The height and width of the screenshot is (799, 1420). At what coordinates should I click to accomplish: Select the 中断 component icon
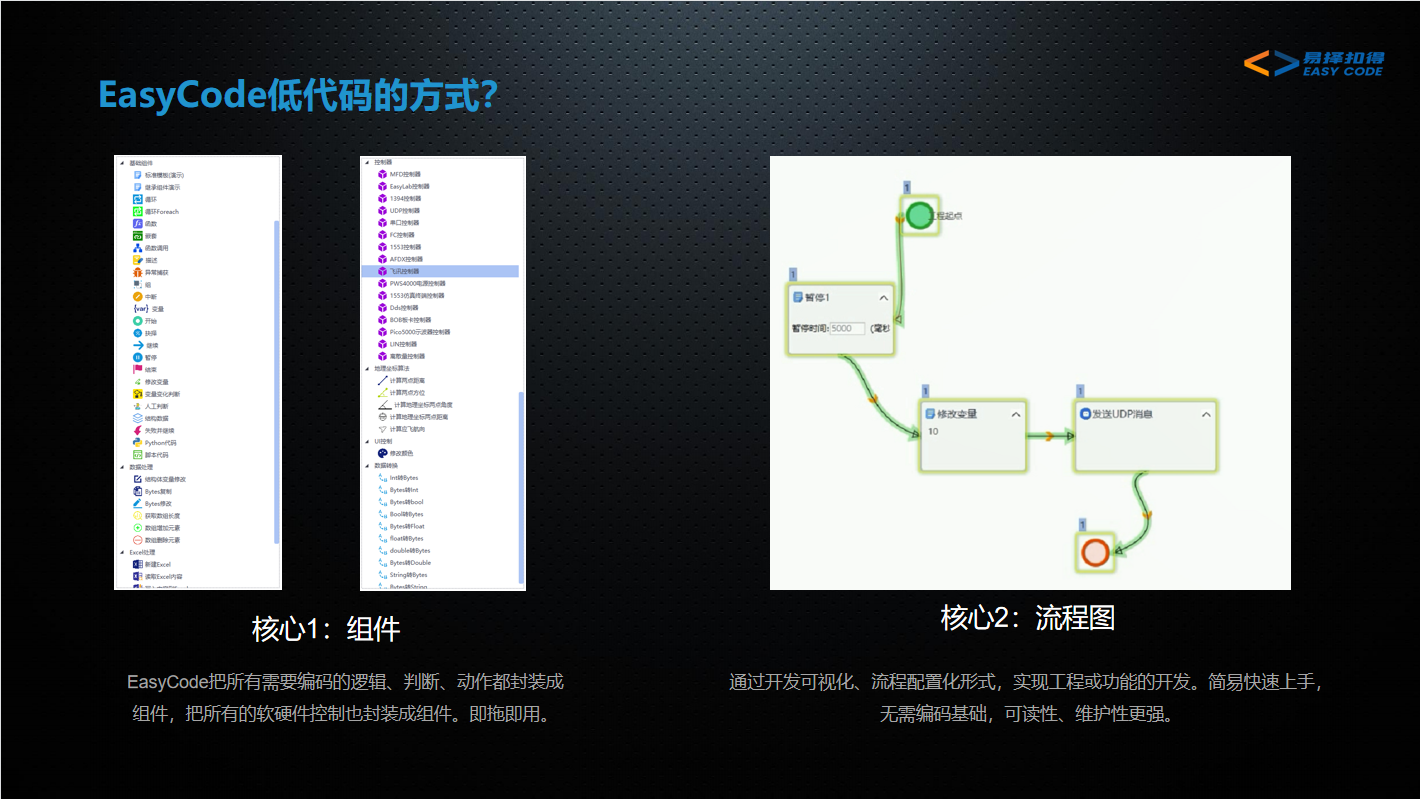[x=138, y=297]
